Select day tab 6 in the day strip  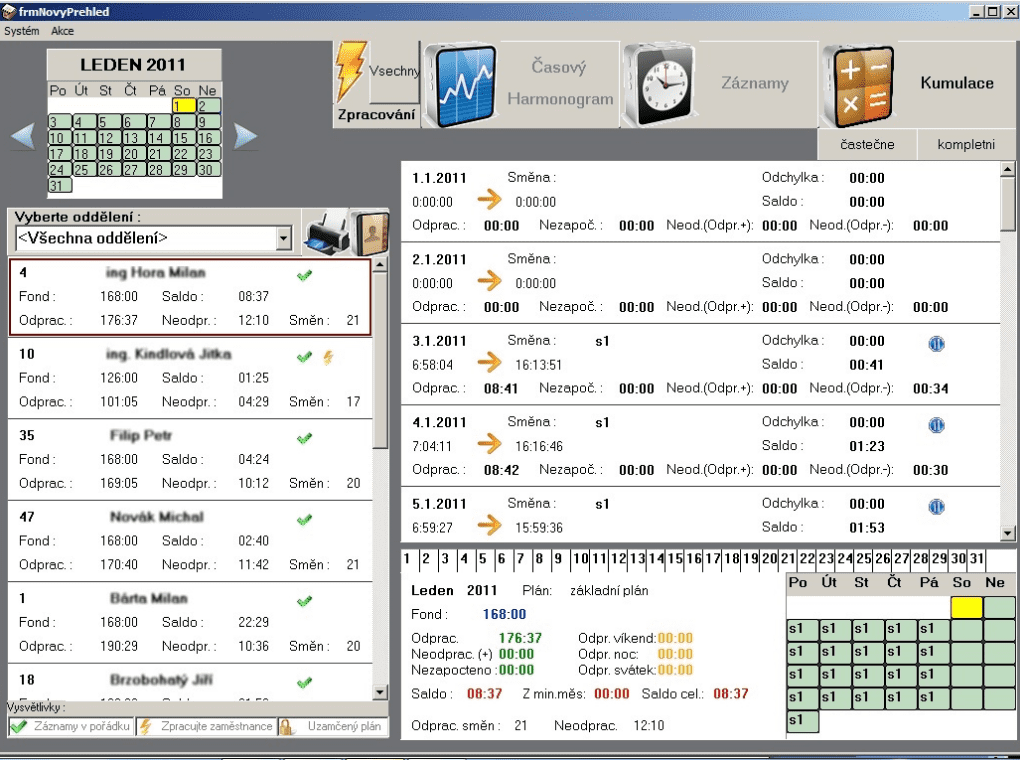[501, 558]
